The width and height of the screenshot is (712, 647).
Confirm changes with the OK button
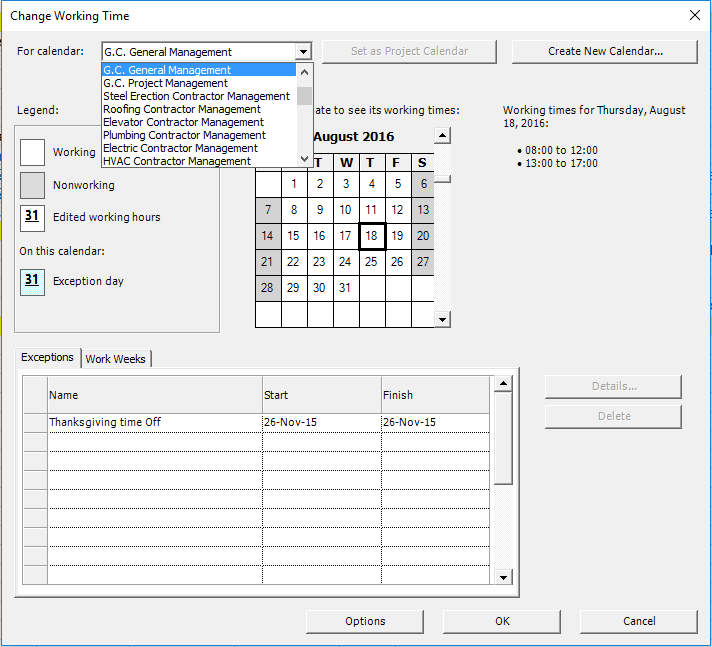[502, 621]
